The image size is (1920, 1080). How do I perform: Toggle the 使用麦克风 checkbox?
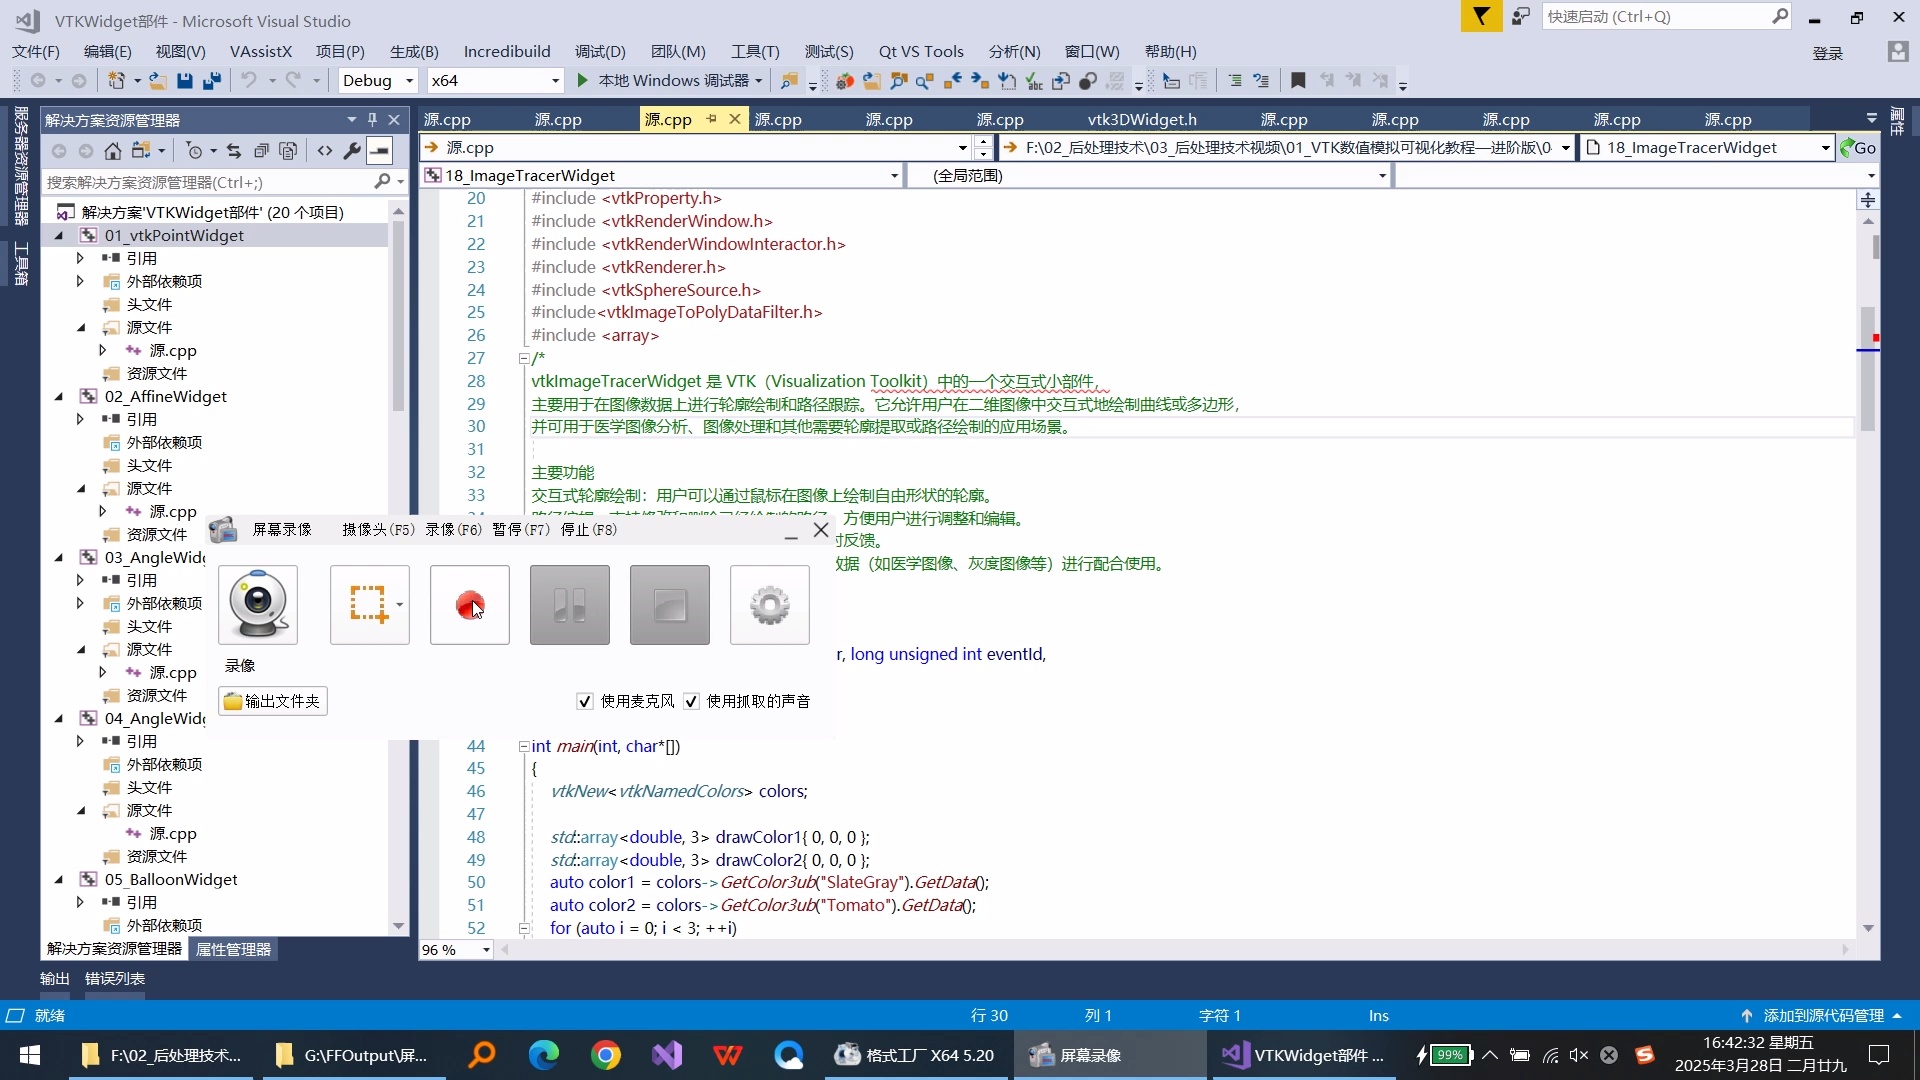[585, 701]
